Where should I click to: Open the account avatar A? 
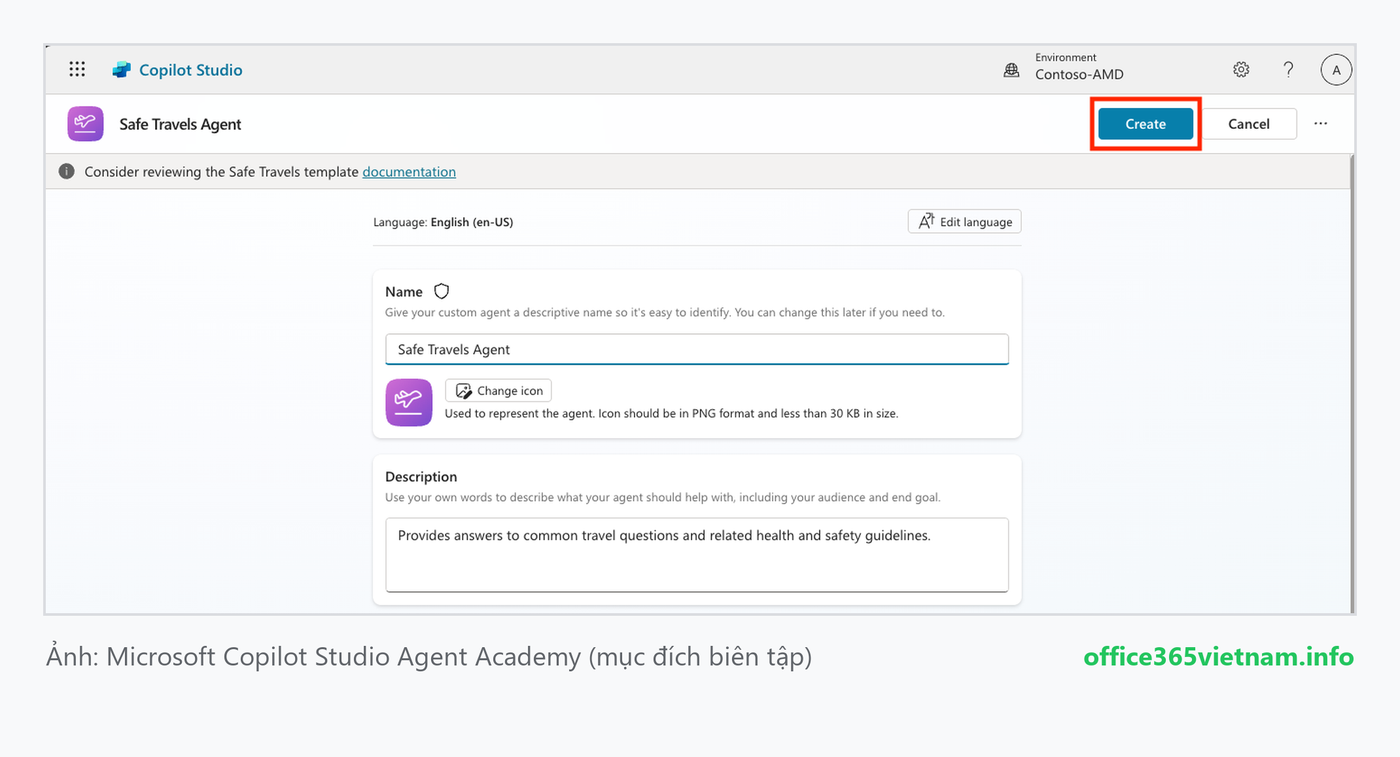1336,70
